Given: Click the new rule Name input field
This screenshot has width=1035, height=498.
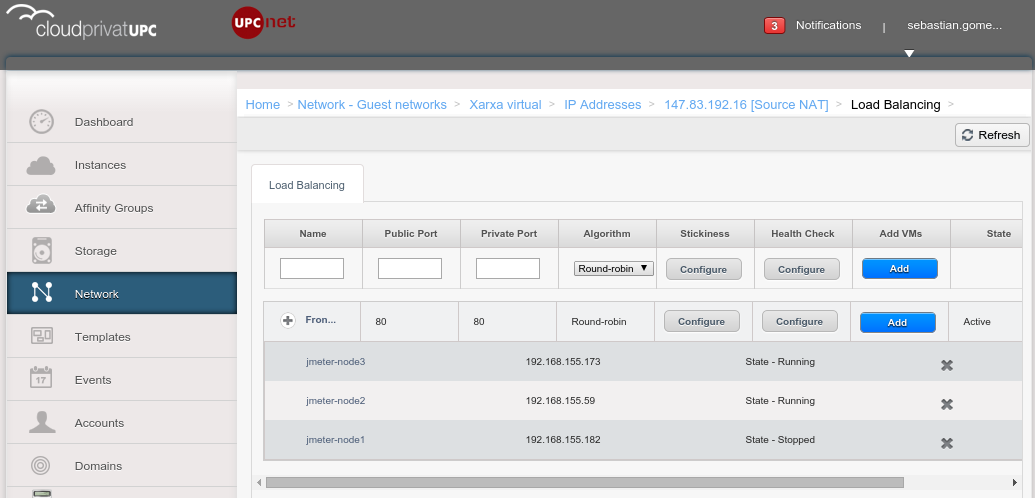Looking at the screenshot, I should [x=312, y=268].
